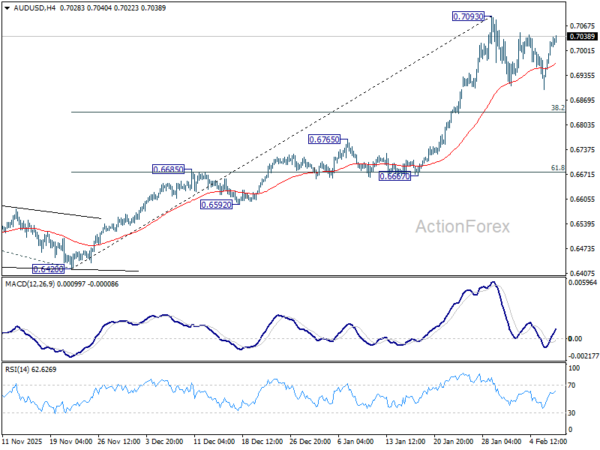Open the AUDUSD,H4 chart dropdown triangle

tap(7, 8)
